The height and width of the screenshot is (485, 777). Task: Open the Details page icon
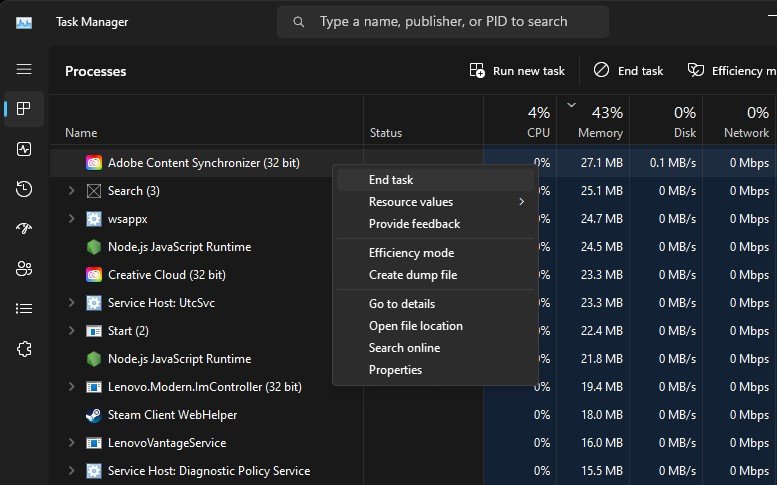click(24, 309)
